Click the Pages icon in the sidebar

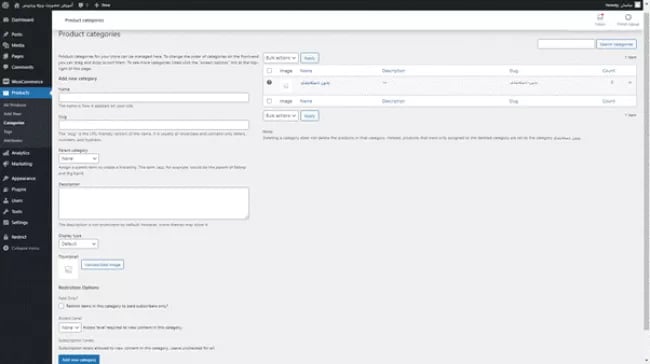pos(6,56)
